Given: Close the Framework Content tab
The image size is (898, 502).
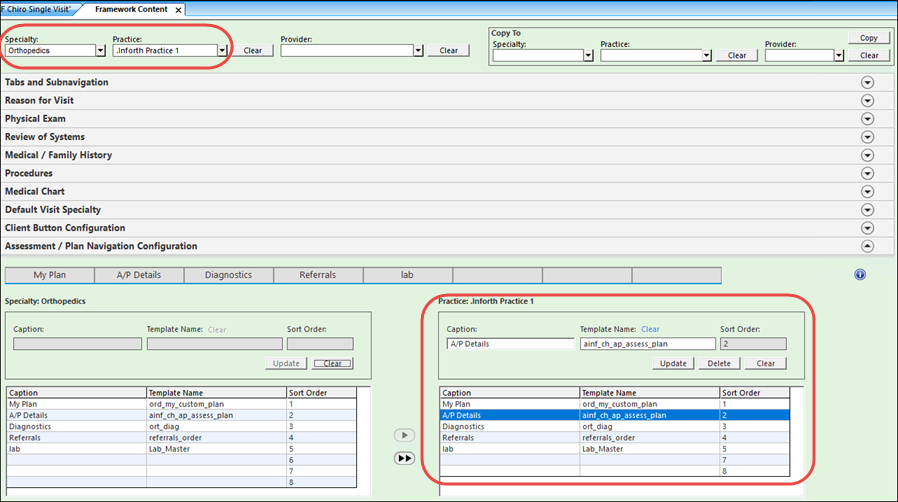Looking at the screenshot, I should (x=179, y=10).
